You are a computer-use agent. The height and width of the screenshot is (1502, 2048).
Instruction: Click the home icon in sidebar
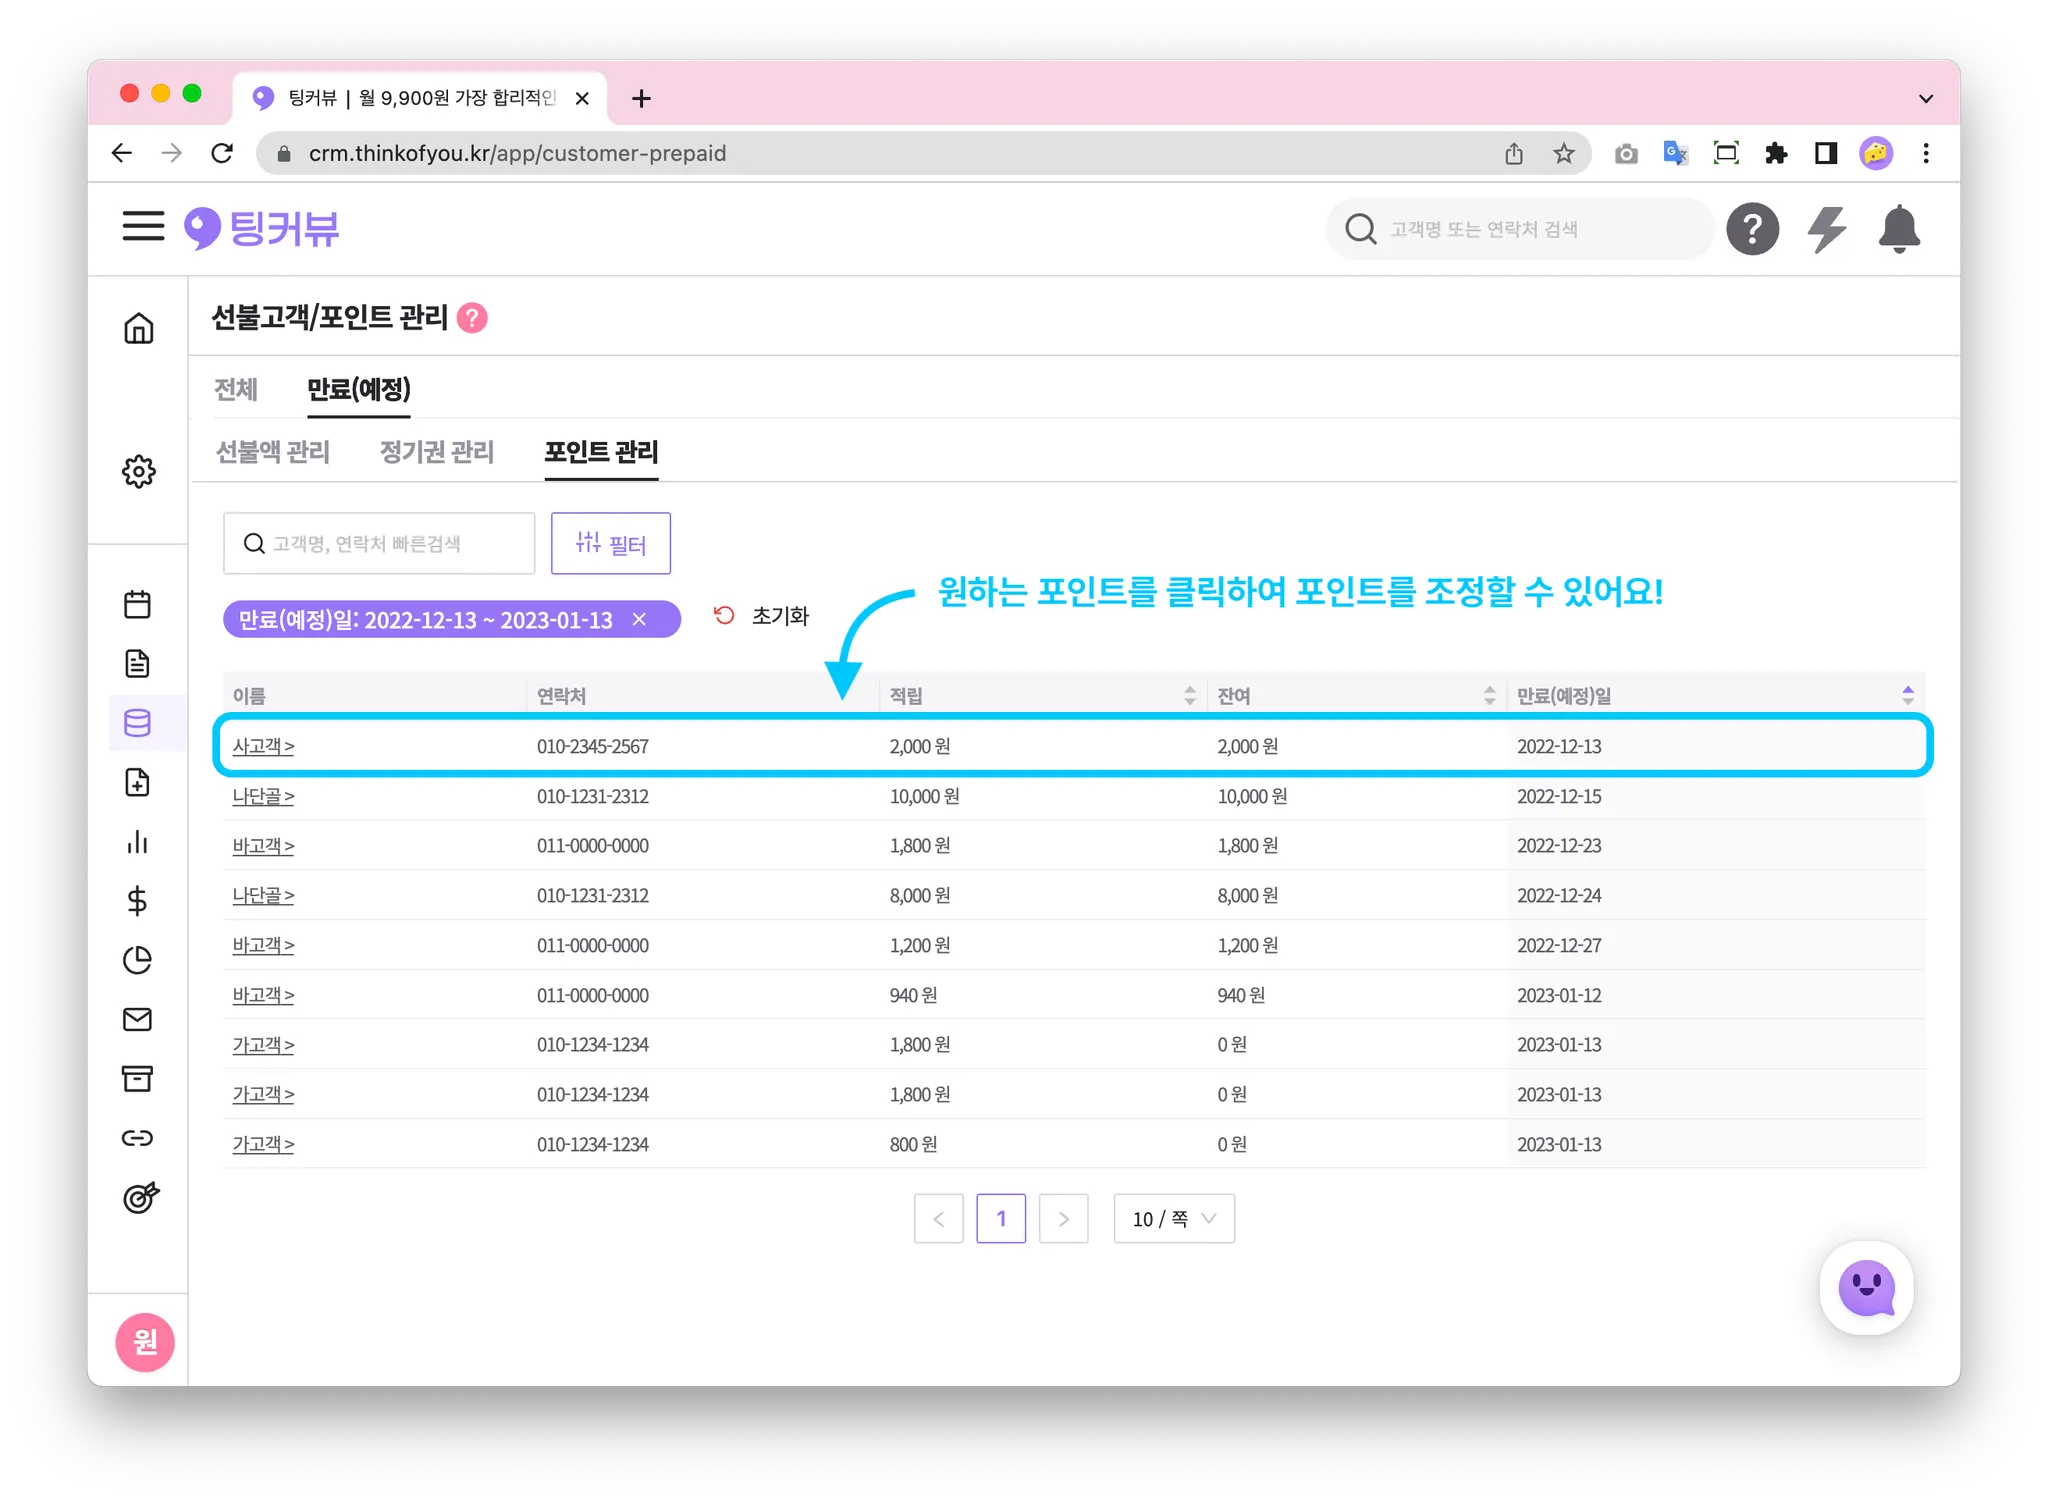coord(139,328)
